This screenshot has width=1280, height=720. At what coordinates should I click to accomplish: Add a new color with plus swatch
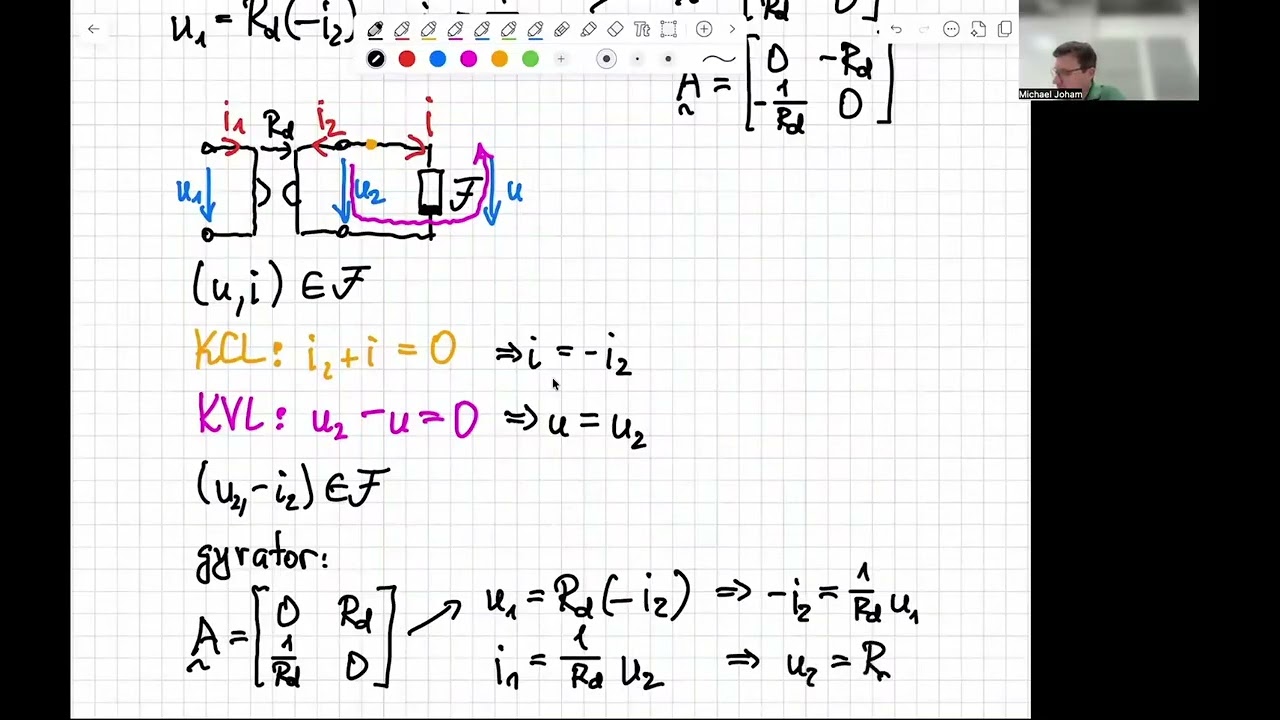point(561,59)
